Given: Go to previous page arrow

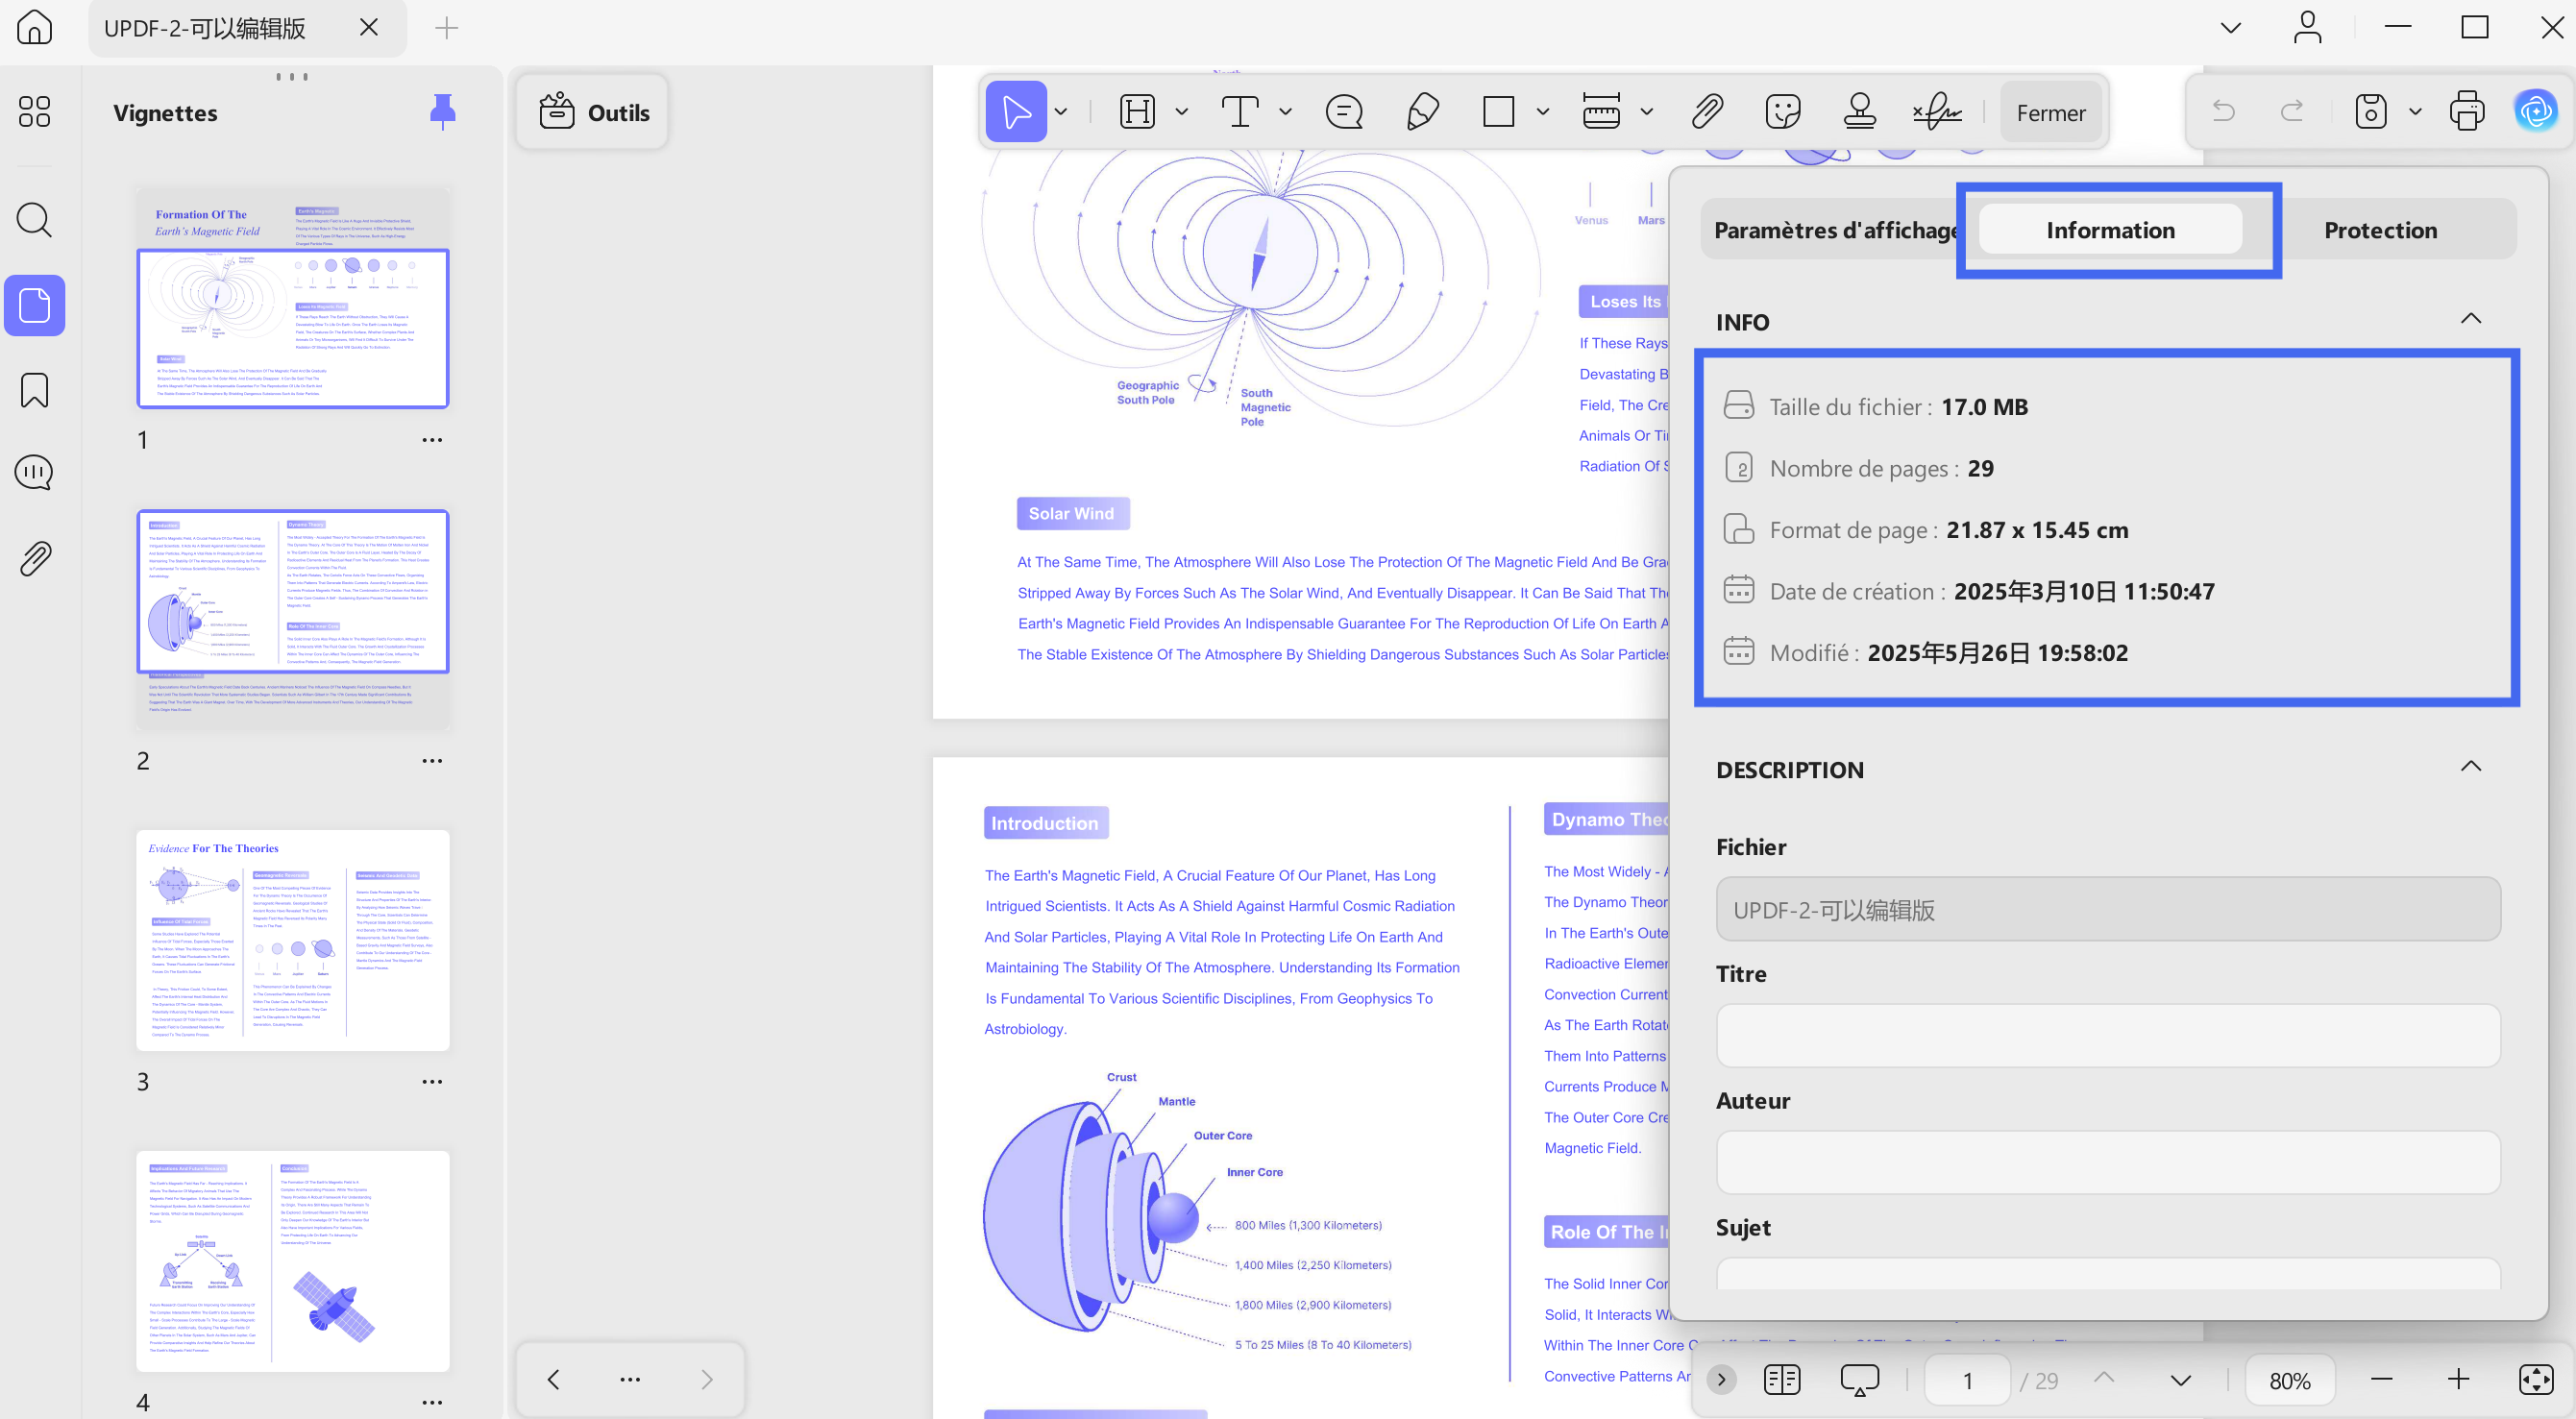Looking at the screenshot, I should pyautogui.click(x=2104, y=1379).
